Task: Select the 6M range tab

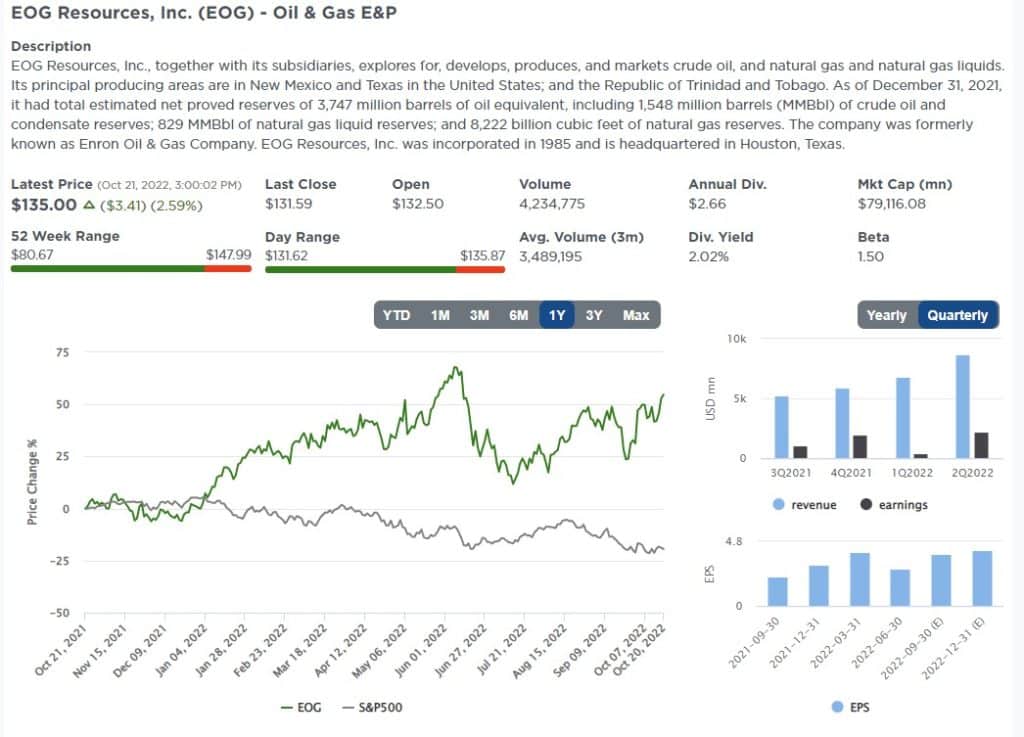Action: click(519, 315)
